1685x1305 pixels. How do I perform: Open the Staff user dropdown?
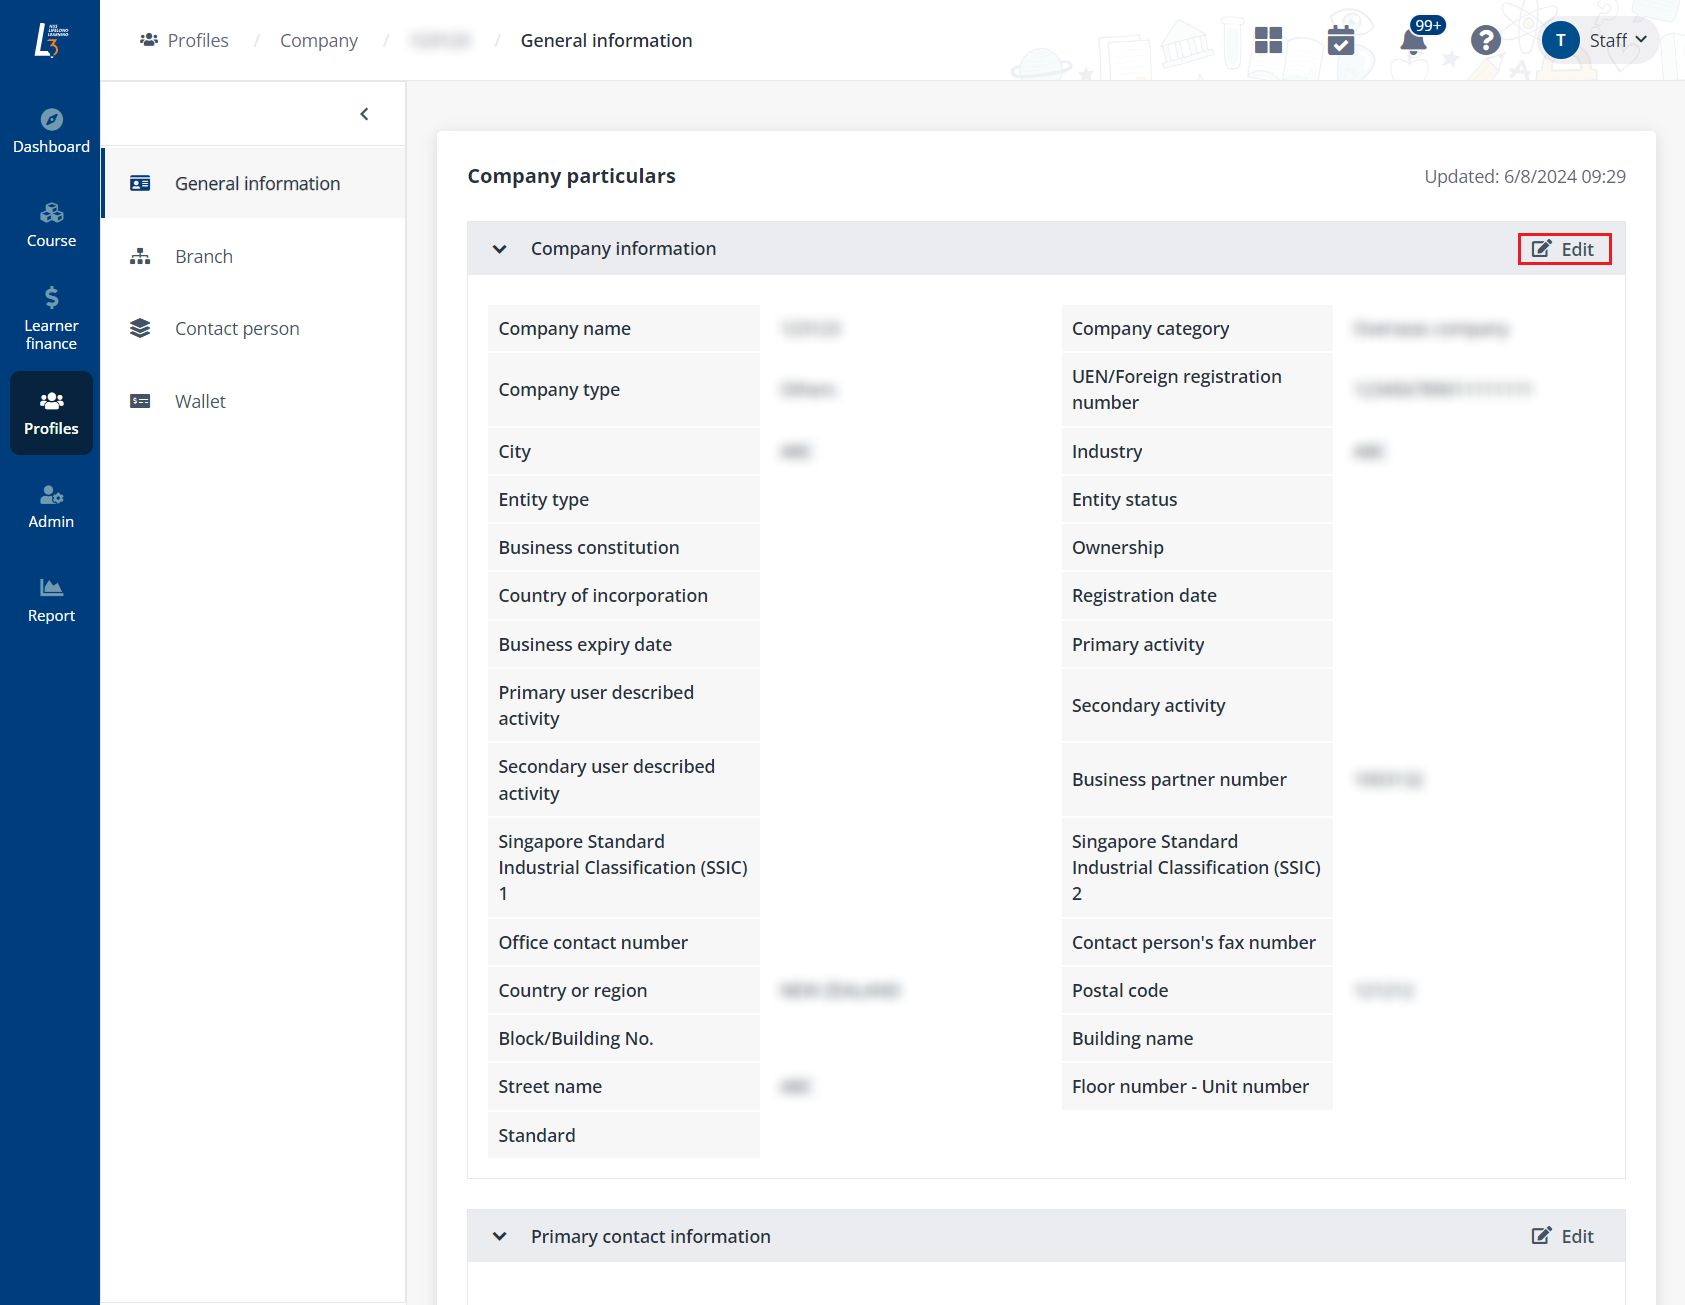coord(1600,41)
